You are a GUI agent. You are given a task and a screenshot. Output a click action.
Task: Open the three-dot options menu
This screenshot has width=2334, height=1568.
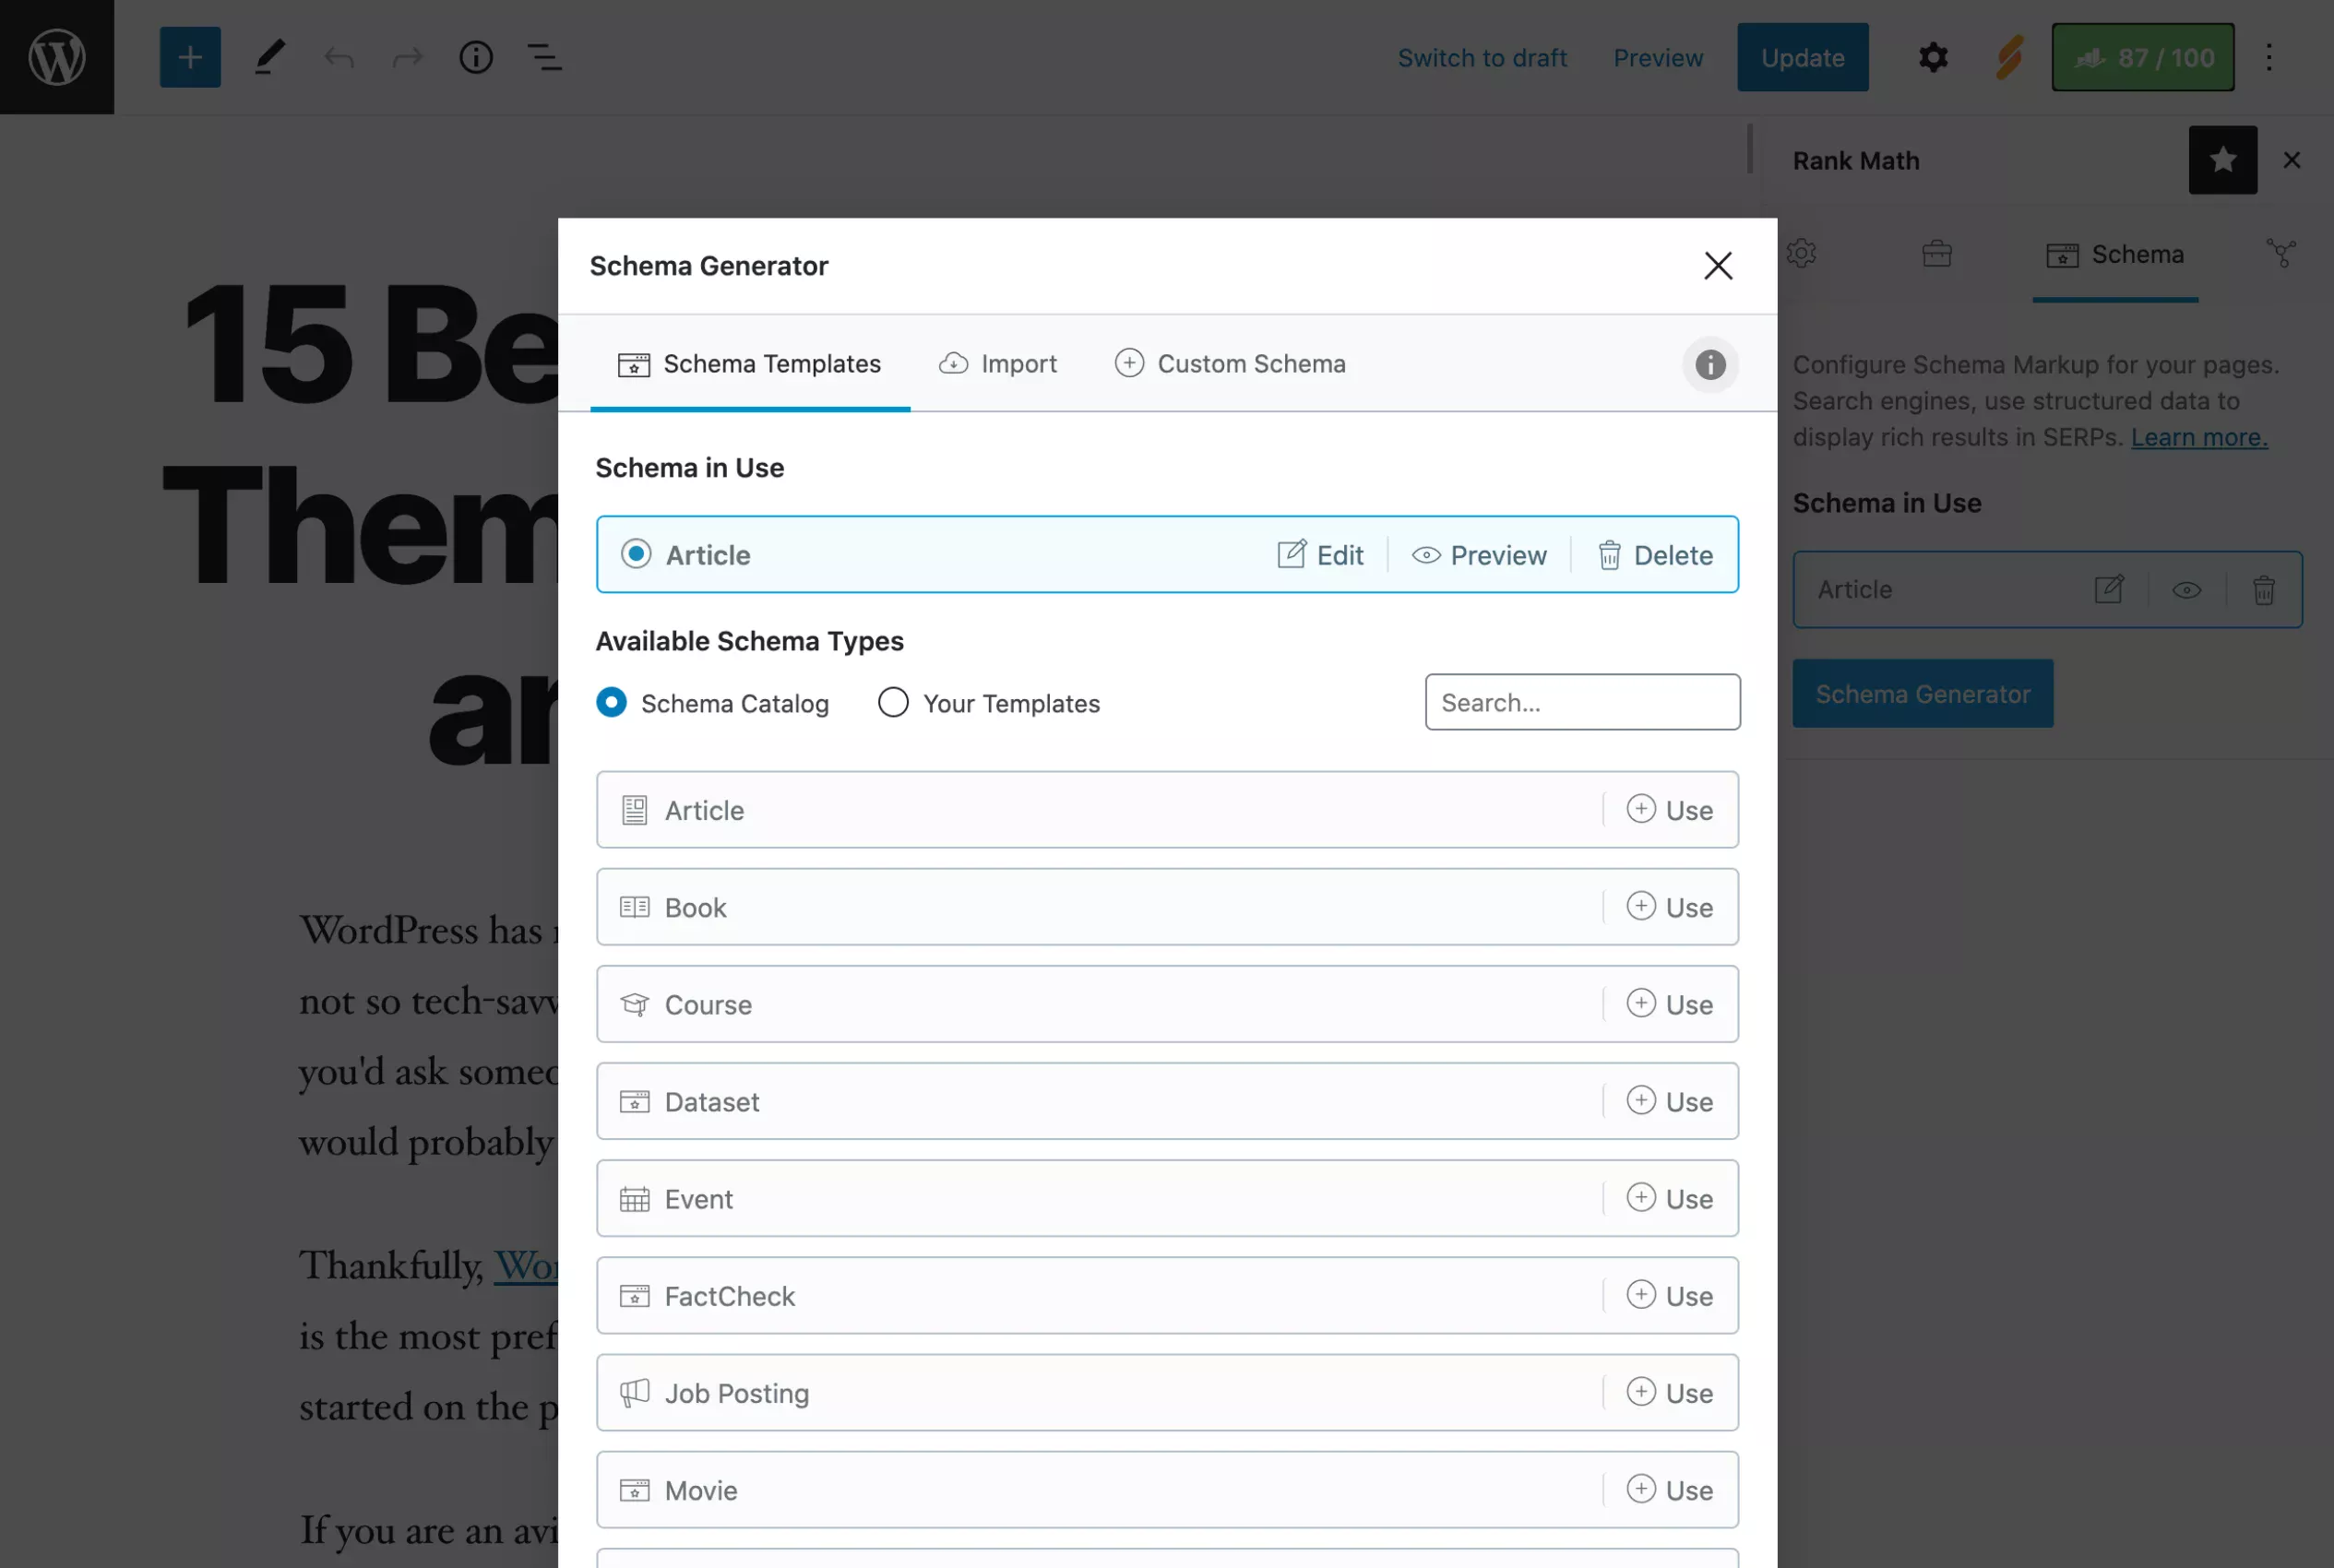[2269, 57]
